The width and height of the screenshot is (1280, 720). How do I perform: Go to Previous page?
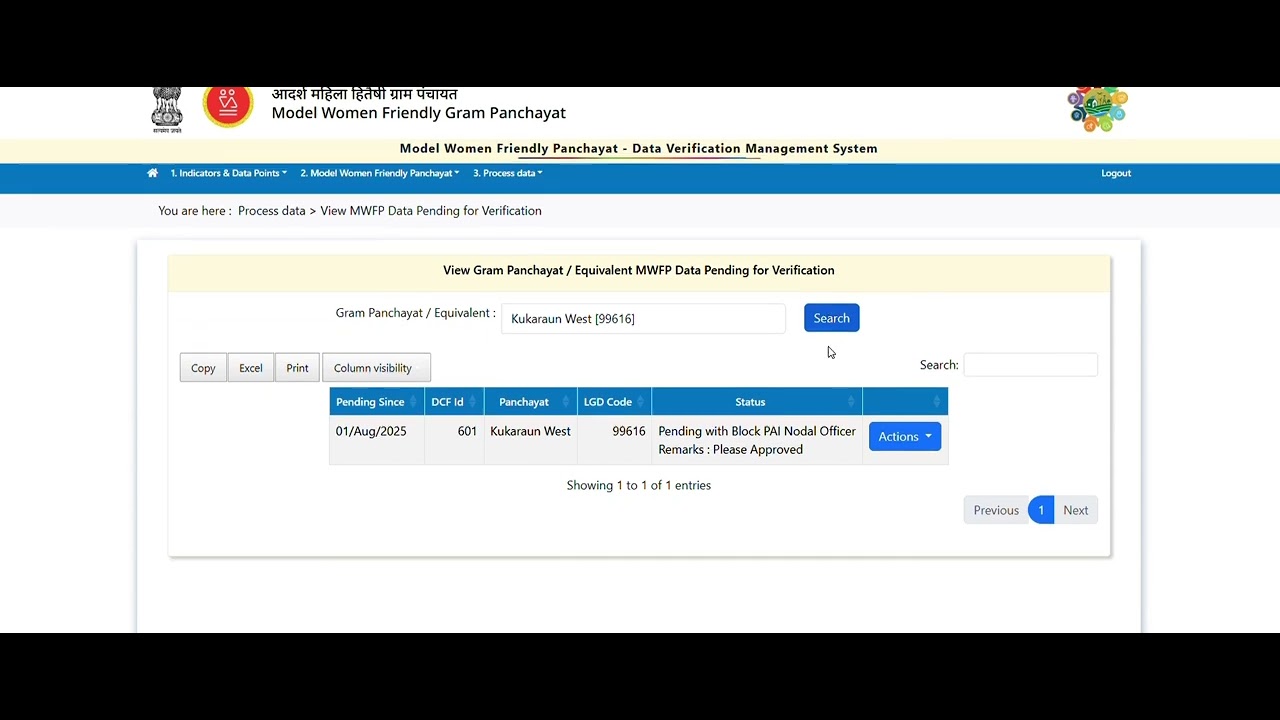pos(996,510)
